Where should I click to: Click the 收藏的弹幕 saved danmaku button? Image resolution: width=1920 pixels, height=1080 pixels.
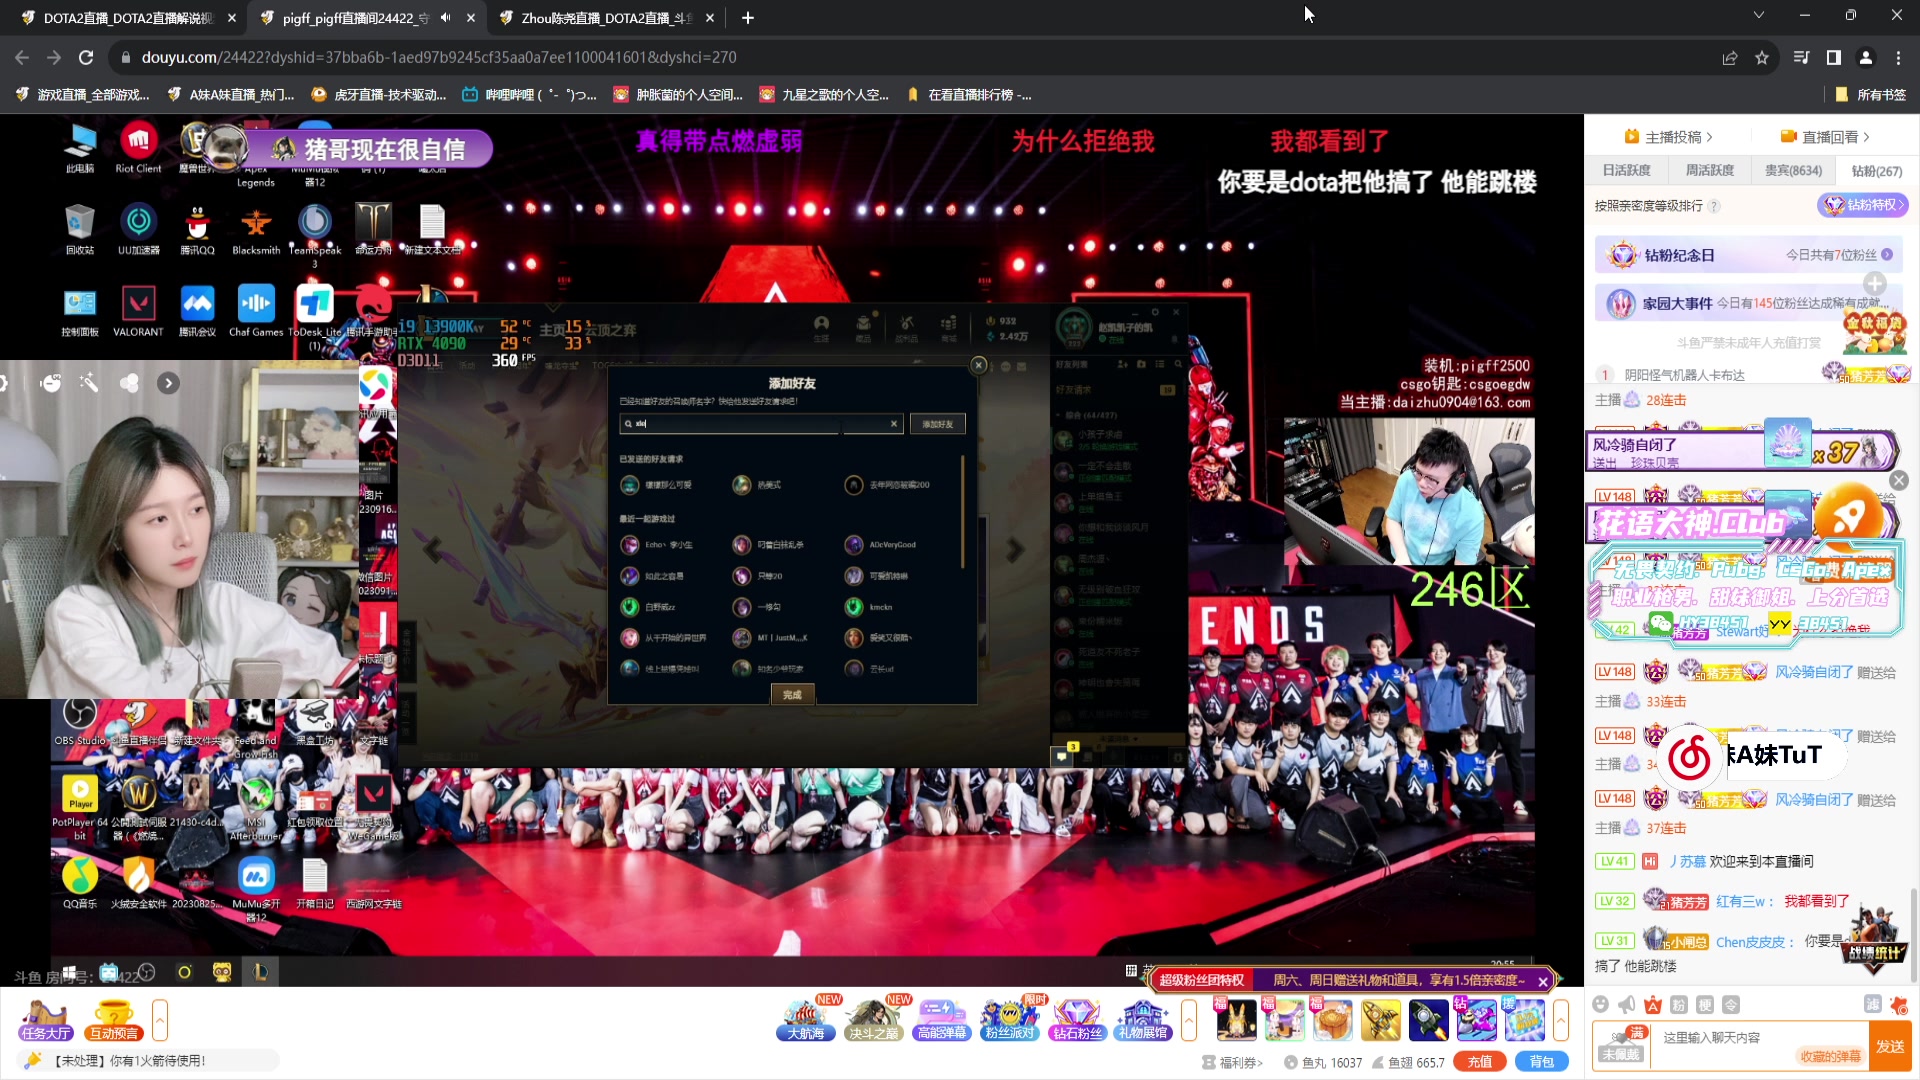point(1830,1056)
